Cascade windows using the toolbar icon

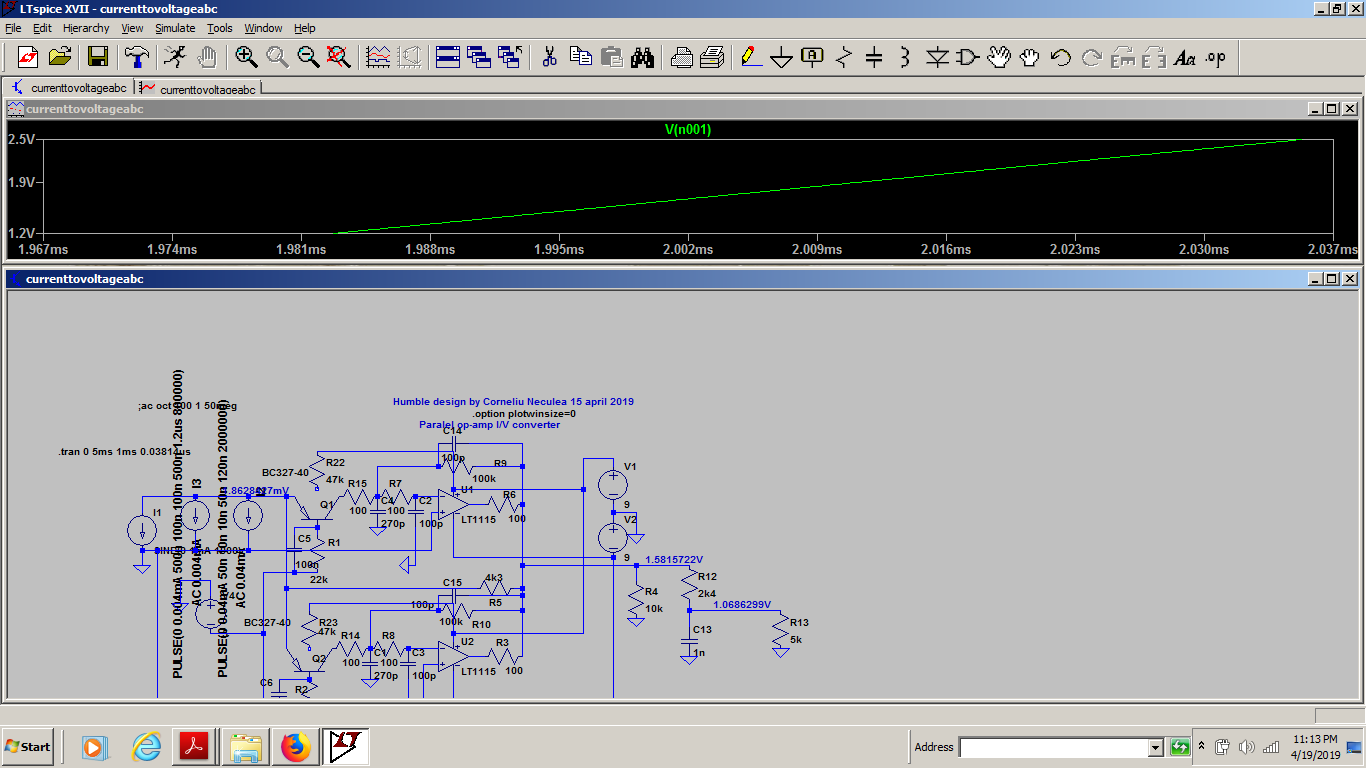[x=479, y=57]
